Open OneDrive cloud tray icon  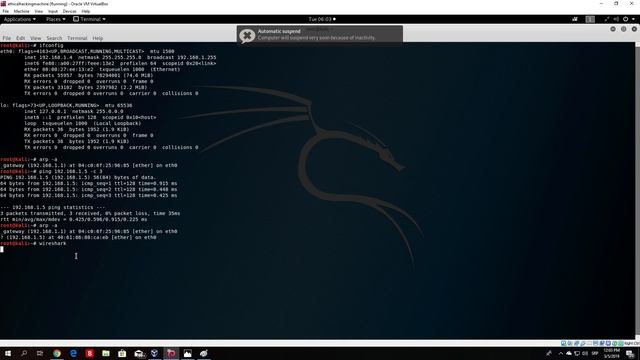coord(569,353)
